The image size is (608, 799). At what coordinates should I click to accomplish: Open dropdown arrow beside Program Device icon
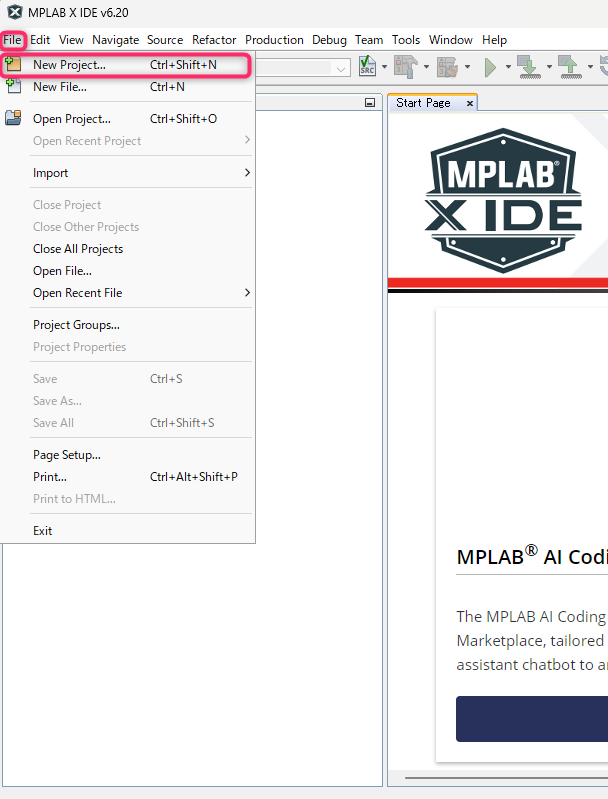pyautogui.click(x=549, y=67)
